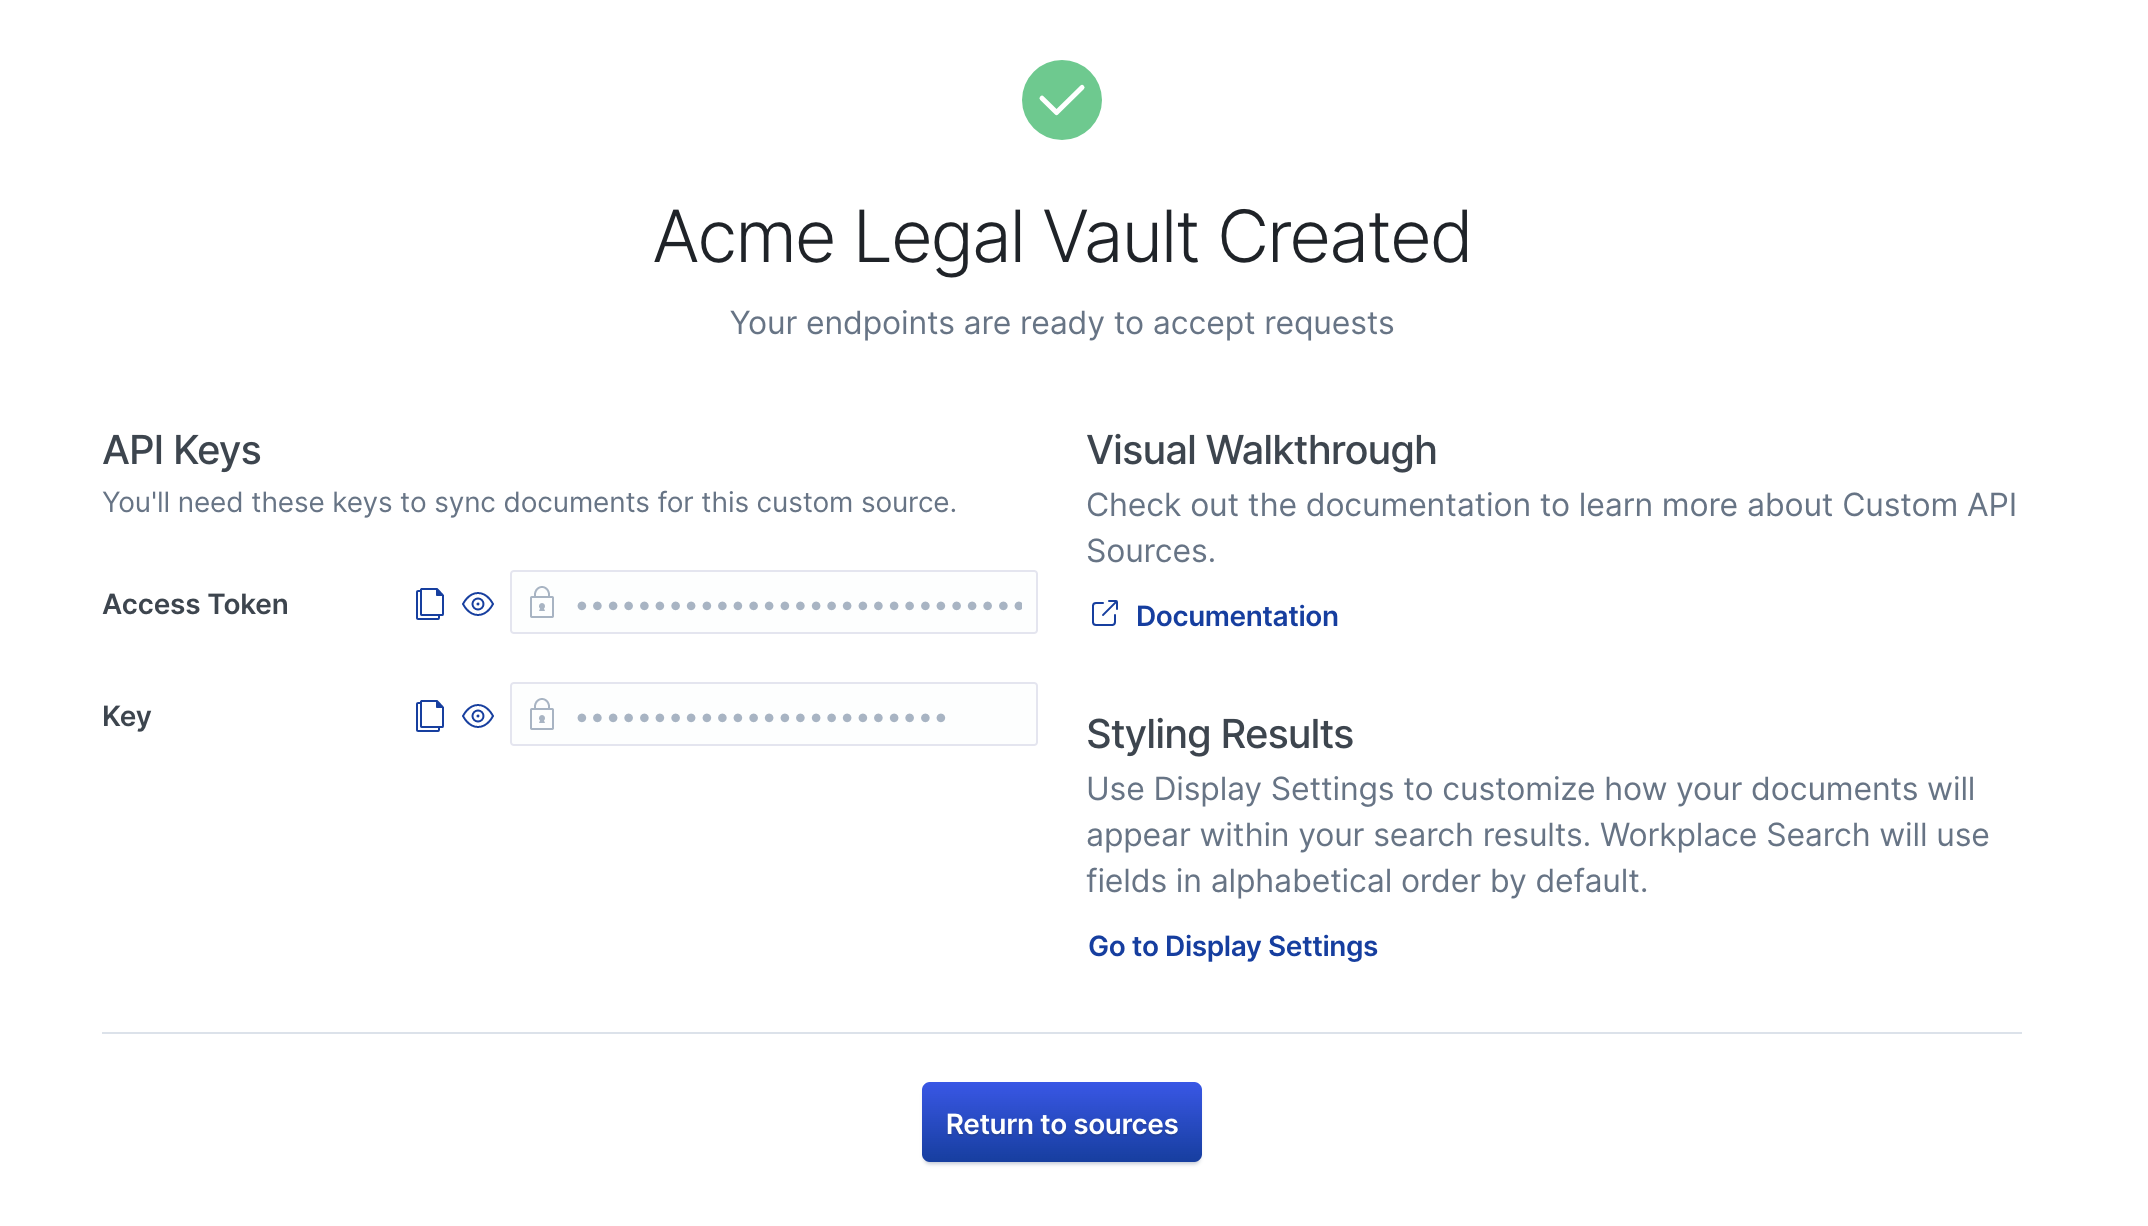Click the API Keys heading
Viewport: 2148px width, 1226px height.
pyautogui.click(x=182, y=451)
